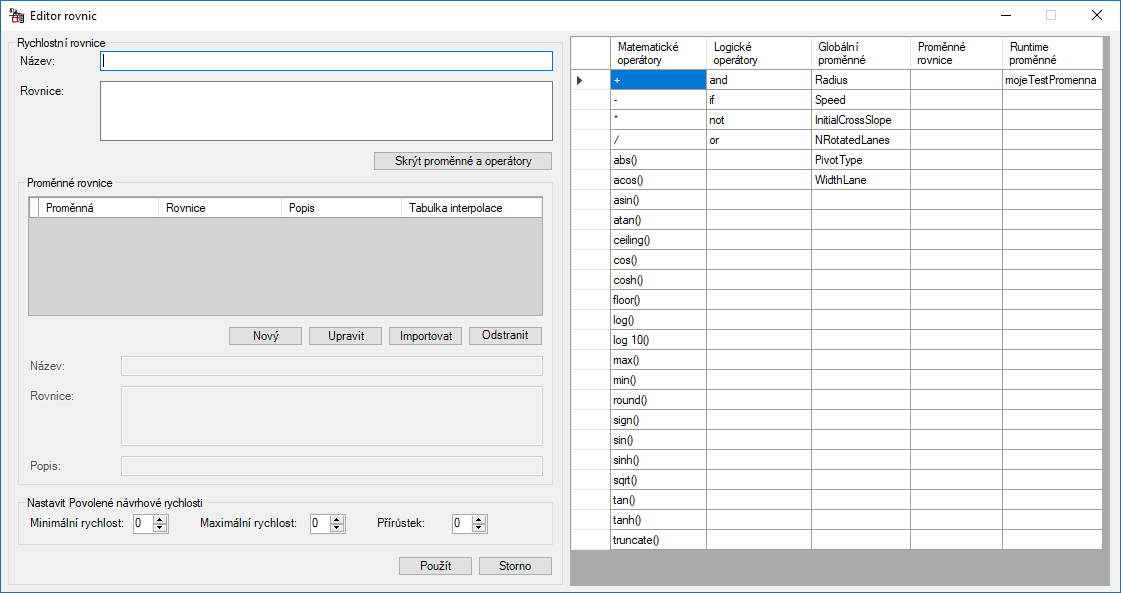1121x593 pixels.
Task: Select the mojeTestPromenna runtime variable cell
Action: tap(1052, 80)
